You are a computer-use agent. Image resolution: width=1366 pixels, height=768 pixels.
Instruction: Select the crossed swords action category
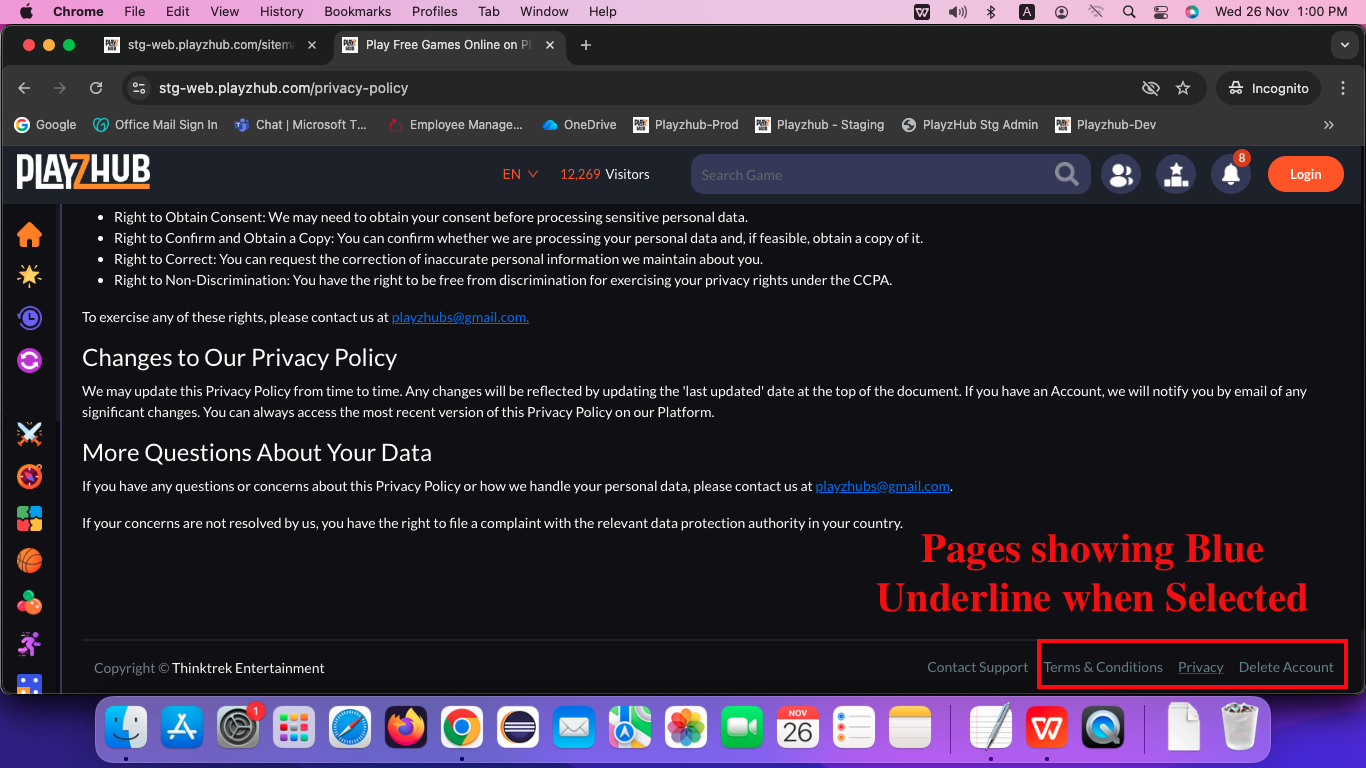point(29,434)
